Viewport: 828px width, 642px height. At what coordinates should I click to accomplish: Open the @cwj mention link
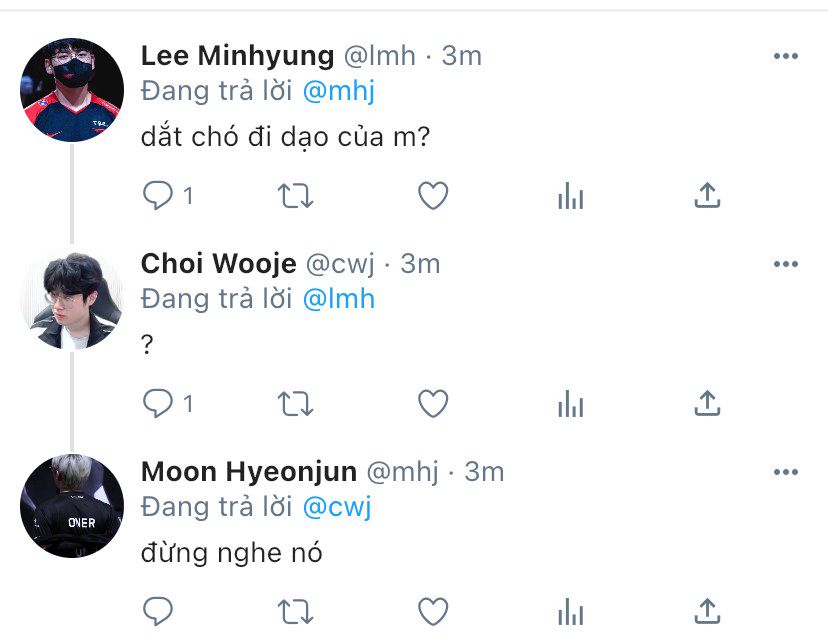pyautogui.click(x=336, y=506)
